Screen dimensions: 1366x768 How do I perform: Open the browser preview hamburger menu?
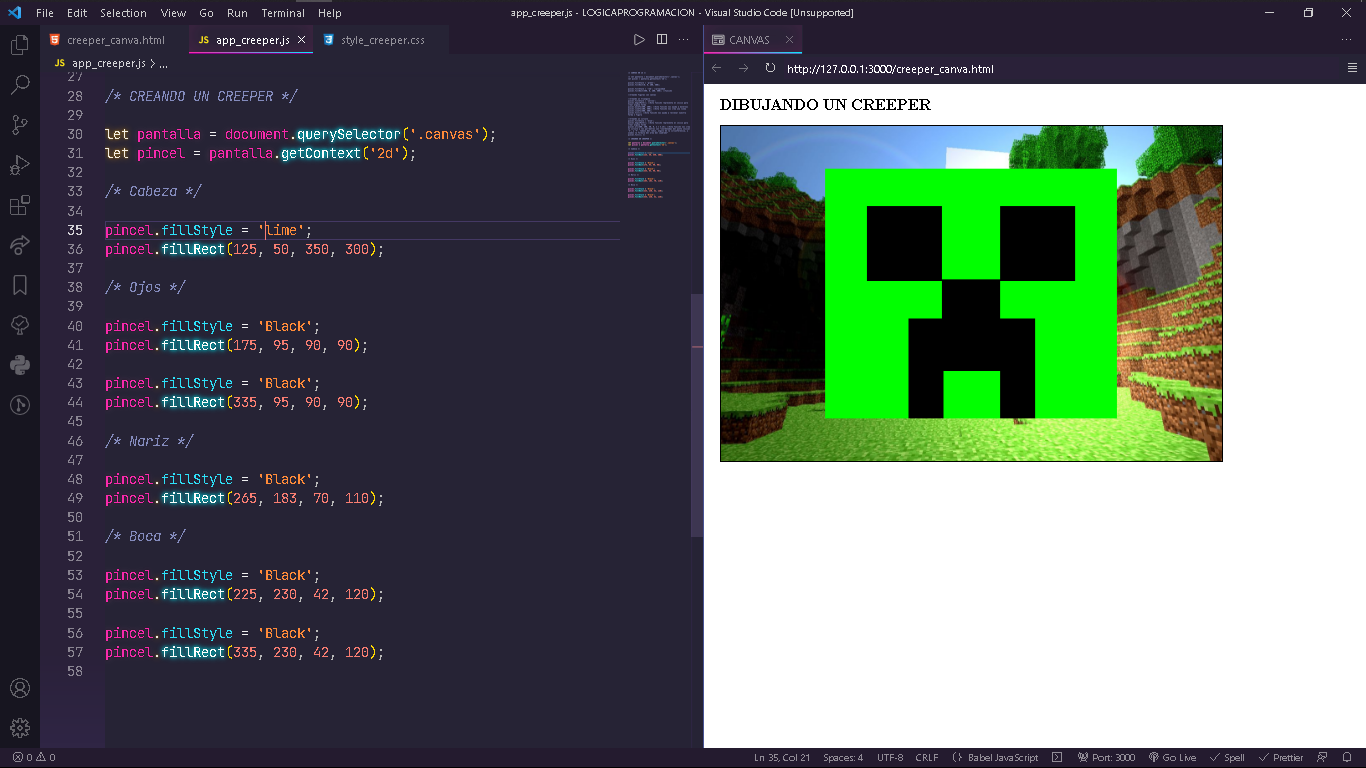coord(1352,68)
